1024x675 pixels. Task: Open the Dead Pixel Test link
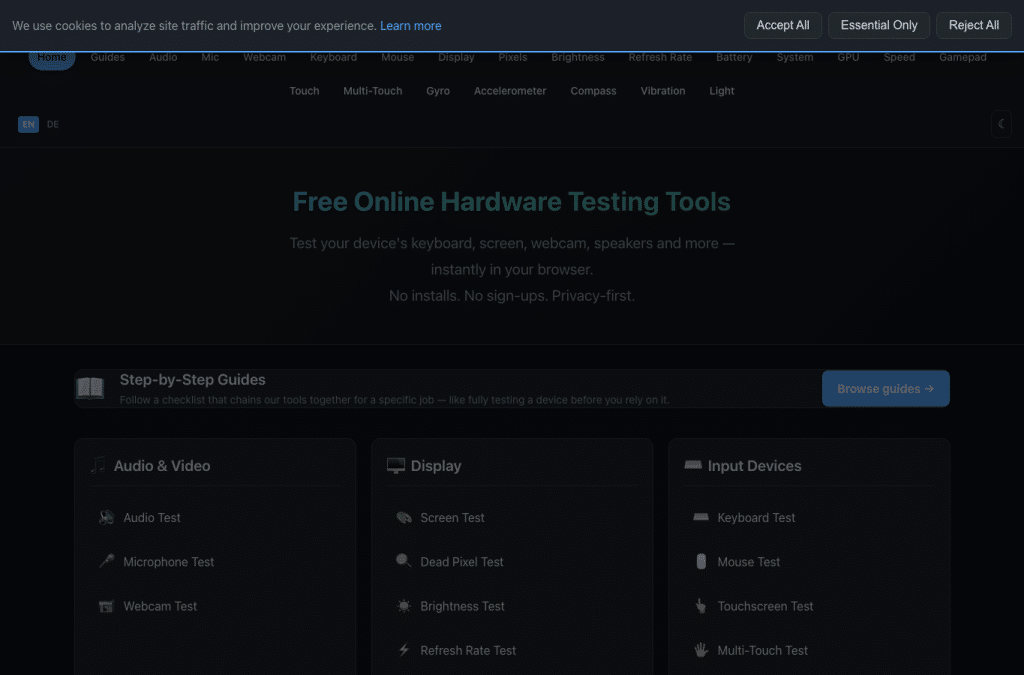[x=462, y=561]
